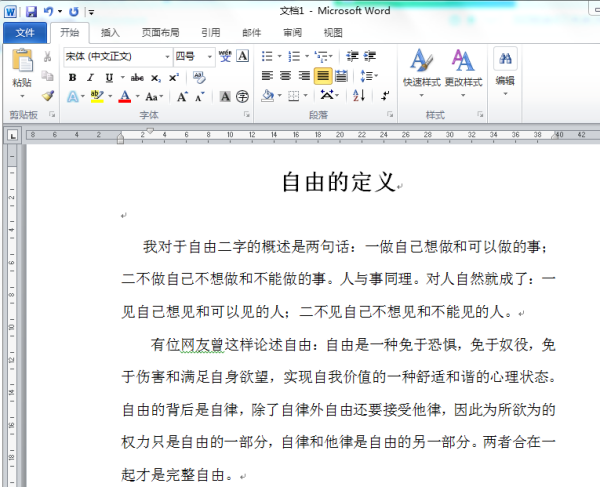Click the Shrink Font icon

pos(200,97)
